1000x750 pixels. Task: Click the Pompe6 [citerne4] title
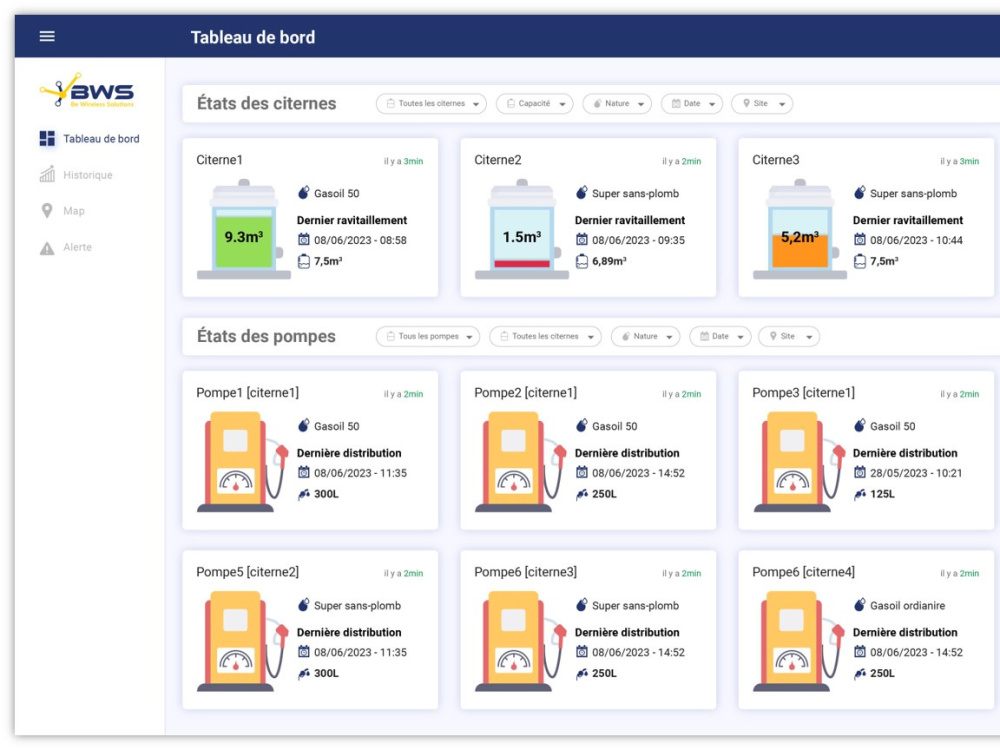tap(804, 571)
